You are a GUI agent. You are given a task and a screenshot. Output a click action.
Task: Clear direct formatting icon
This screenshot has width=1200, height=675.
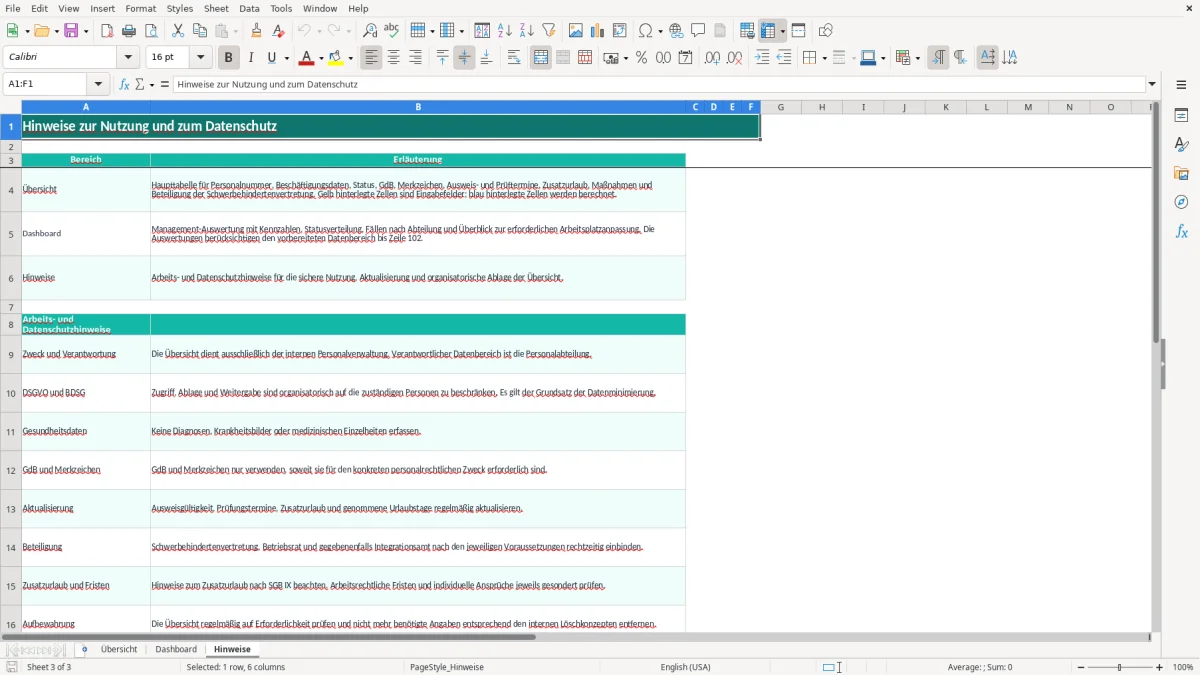[278, 31]
